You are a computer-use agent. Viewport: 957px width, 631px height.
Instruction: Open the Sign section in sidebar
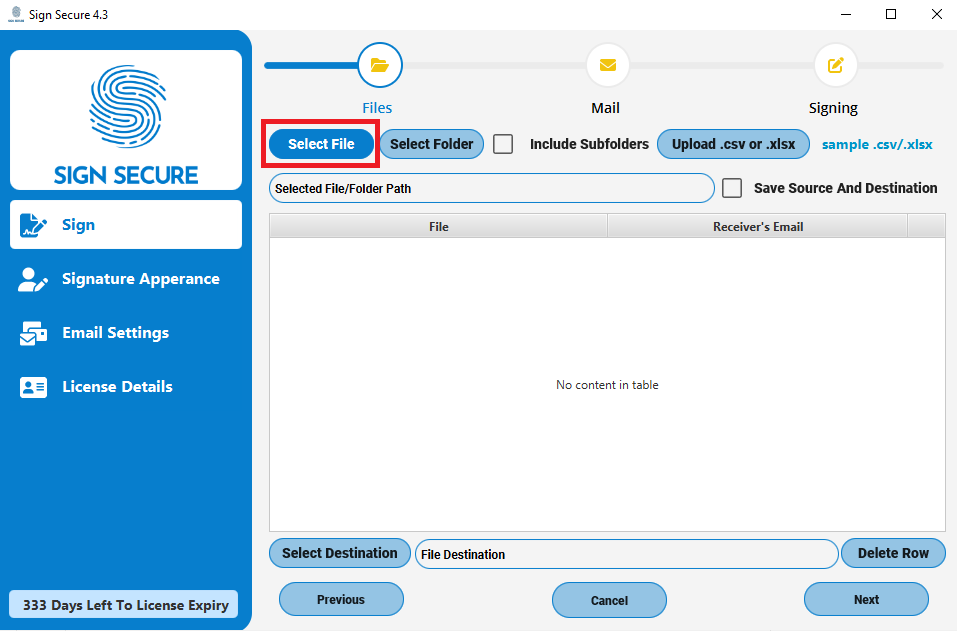(x=126, y=225)
